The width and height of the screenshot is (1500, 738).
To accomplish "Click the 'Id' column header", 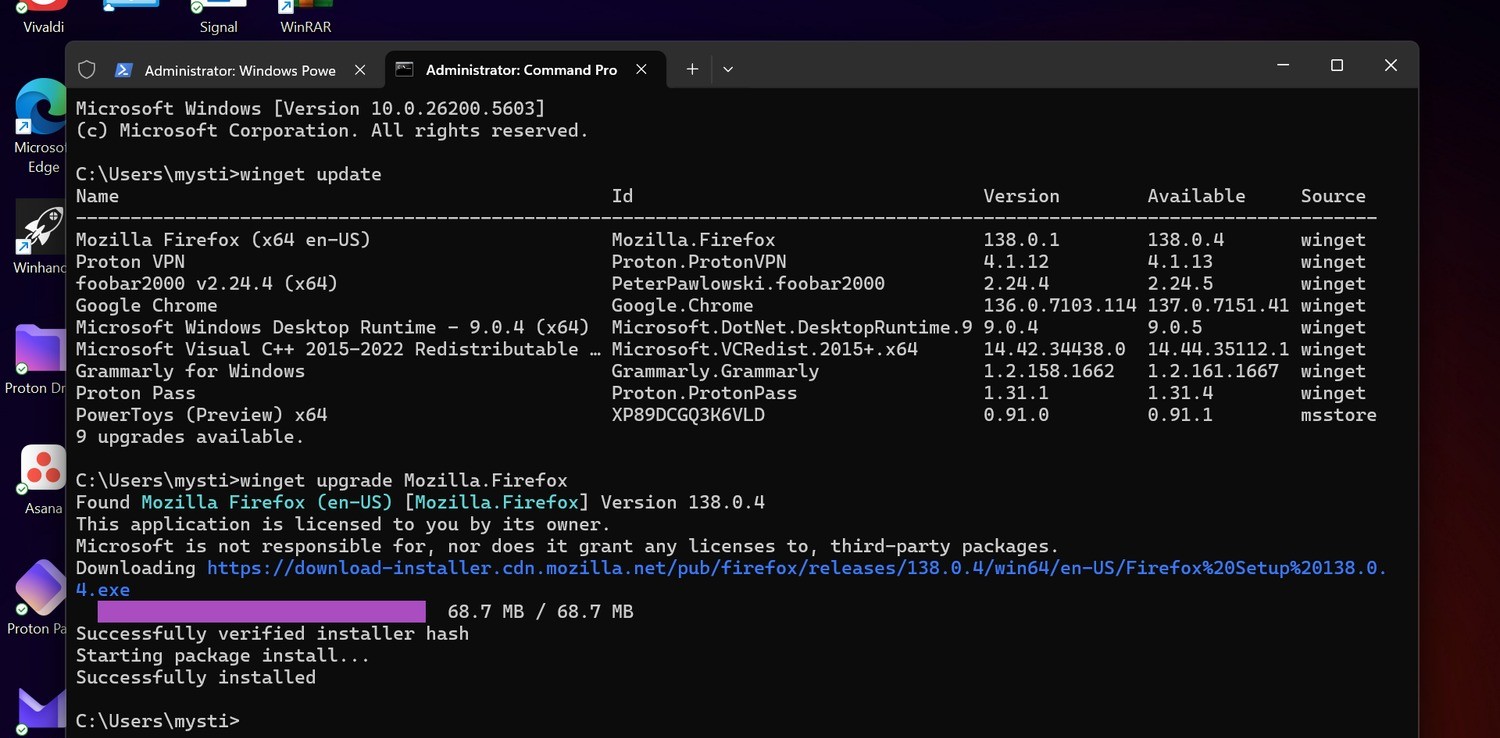I will [x=622, y=196].
